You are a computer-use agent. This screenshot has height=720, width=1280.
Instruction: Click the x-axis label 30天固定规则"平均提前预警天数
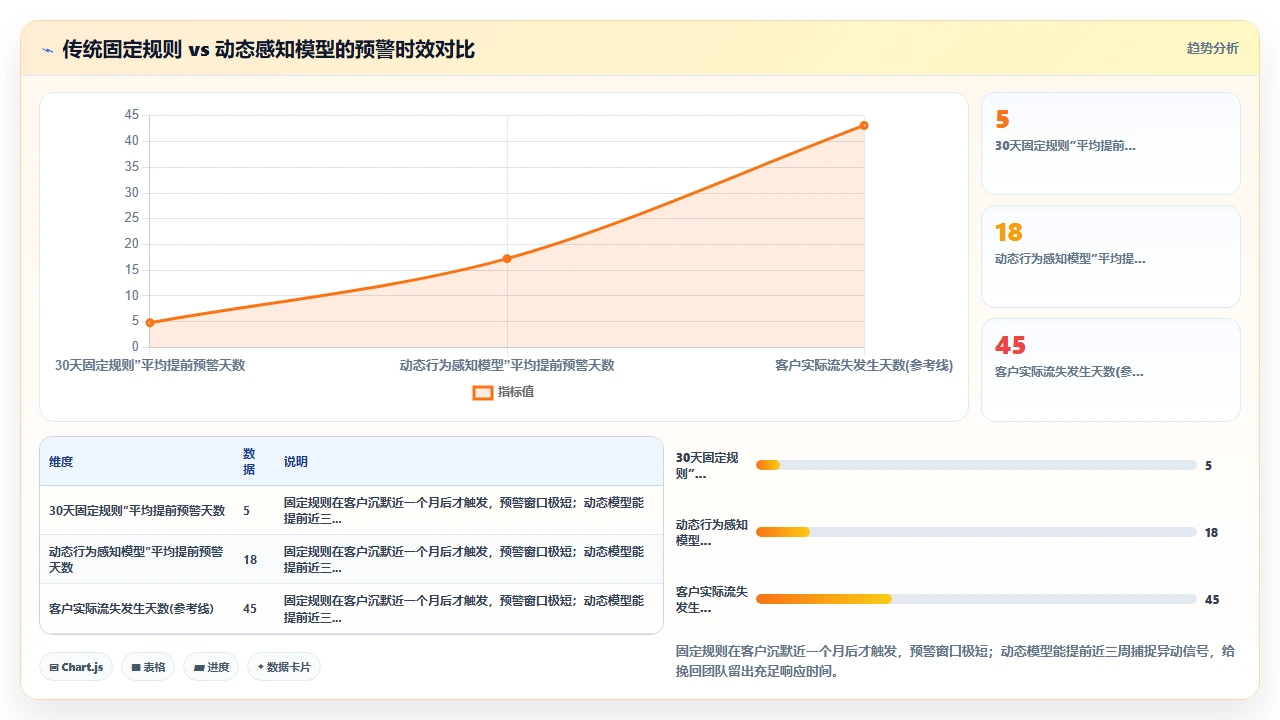click(x=150, y=365)
